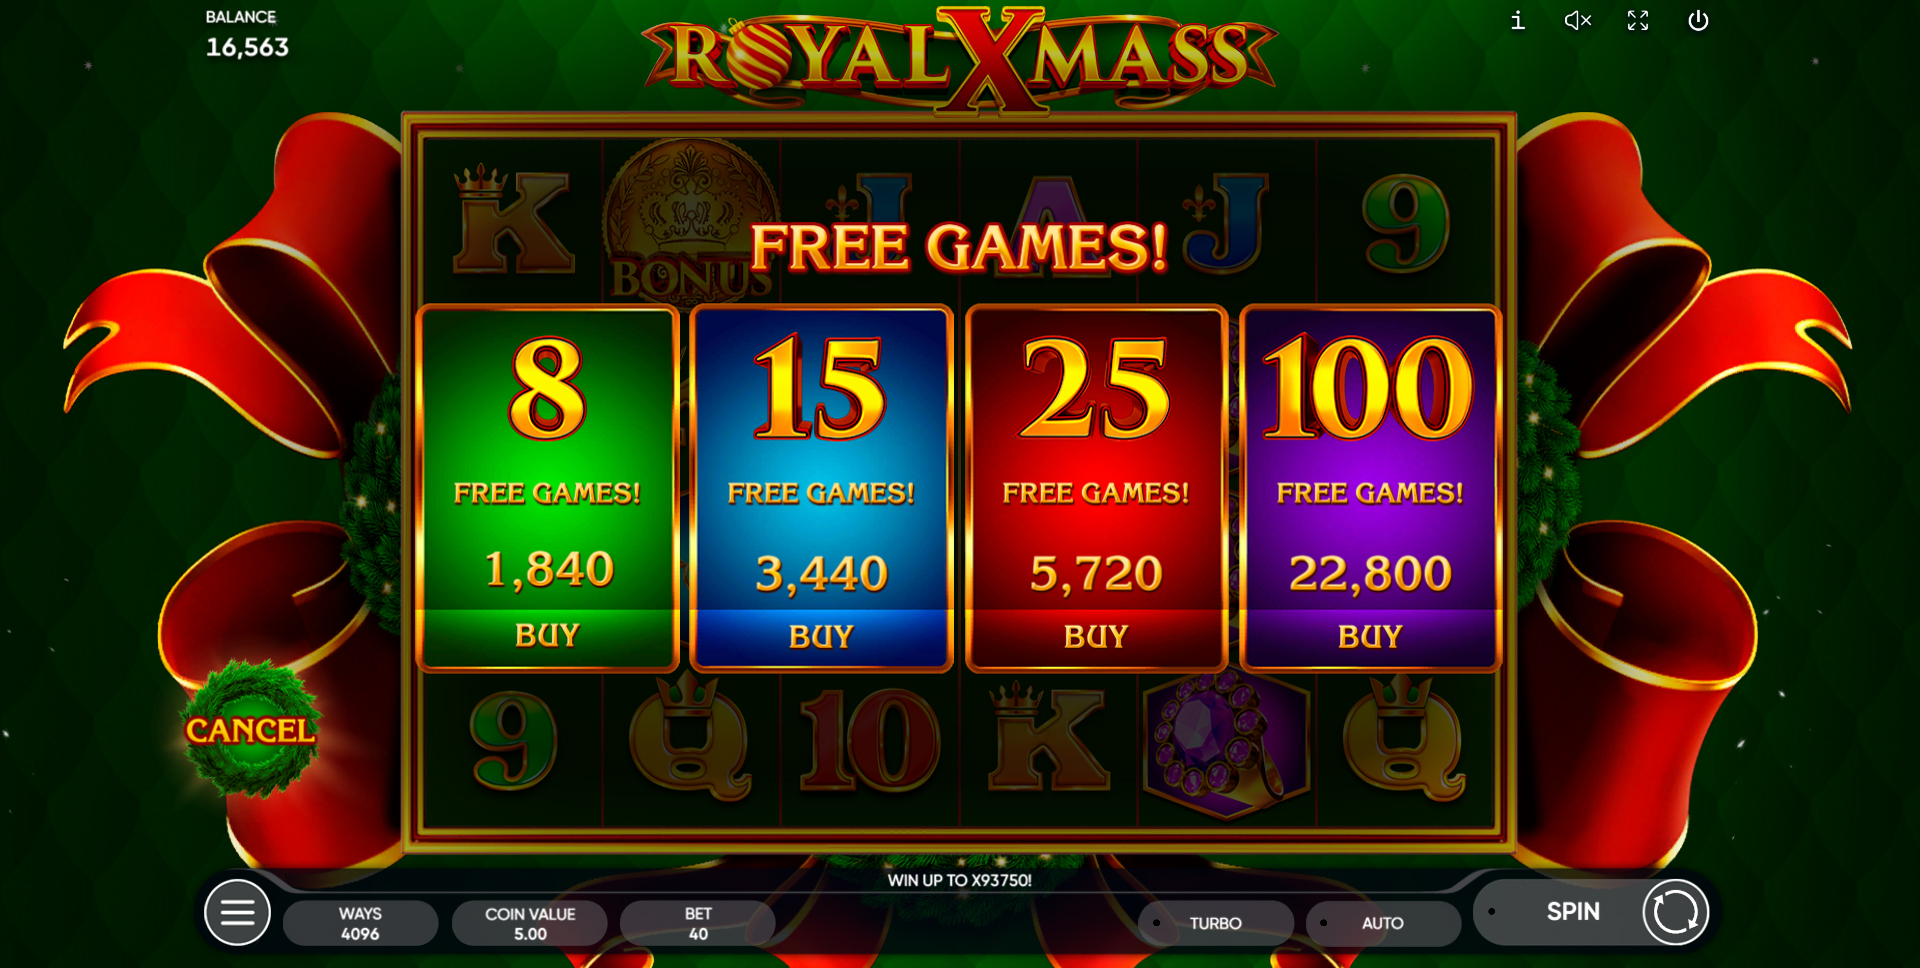Open the Ways 4096 panel

(x=360, y=923)
